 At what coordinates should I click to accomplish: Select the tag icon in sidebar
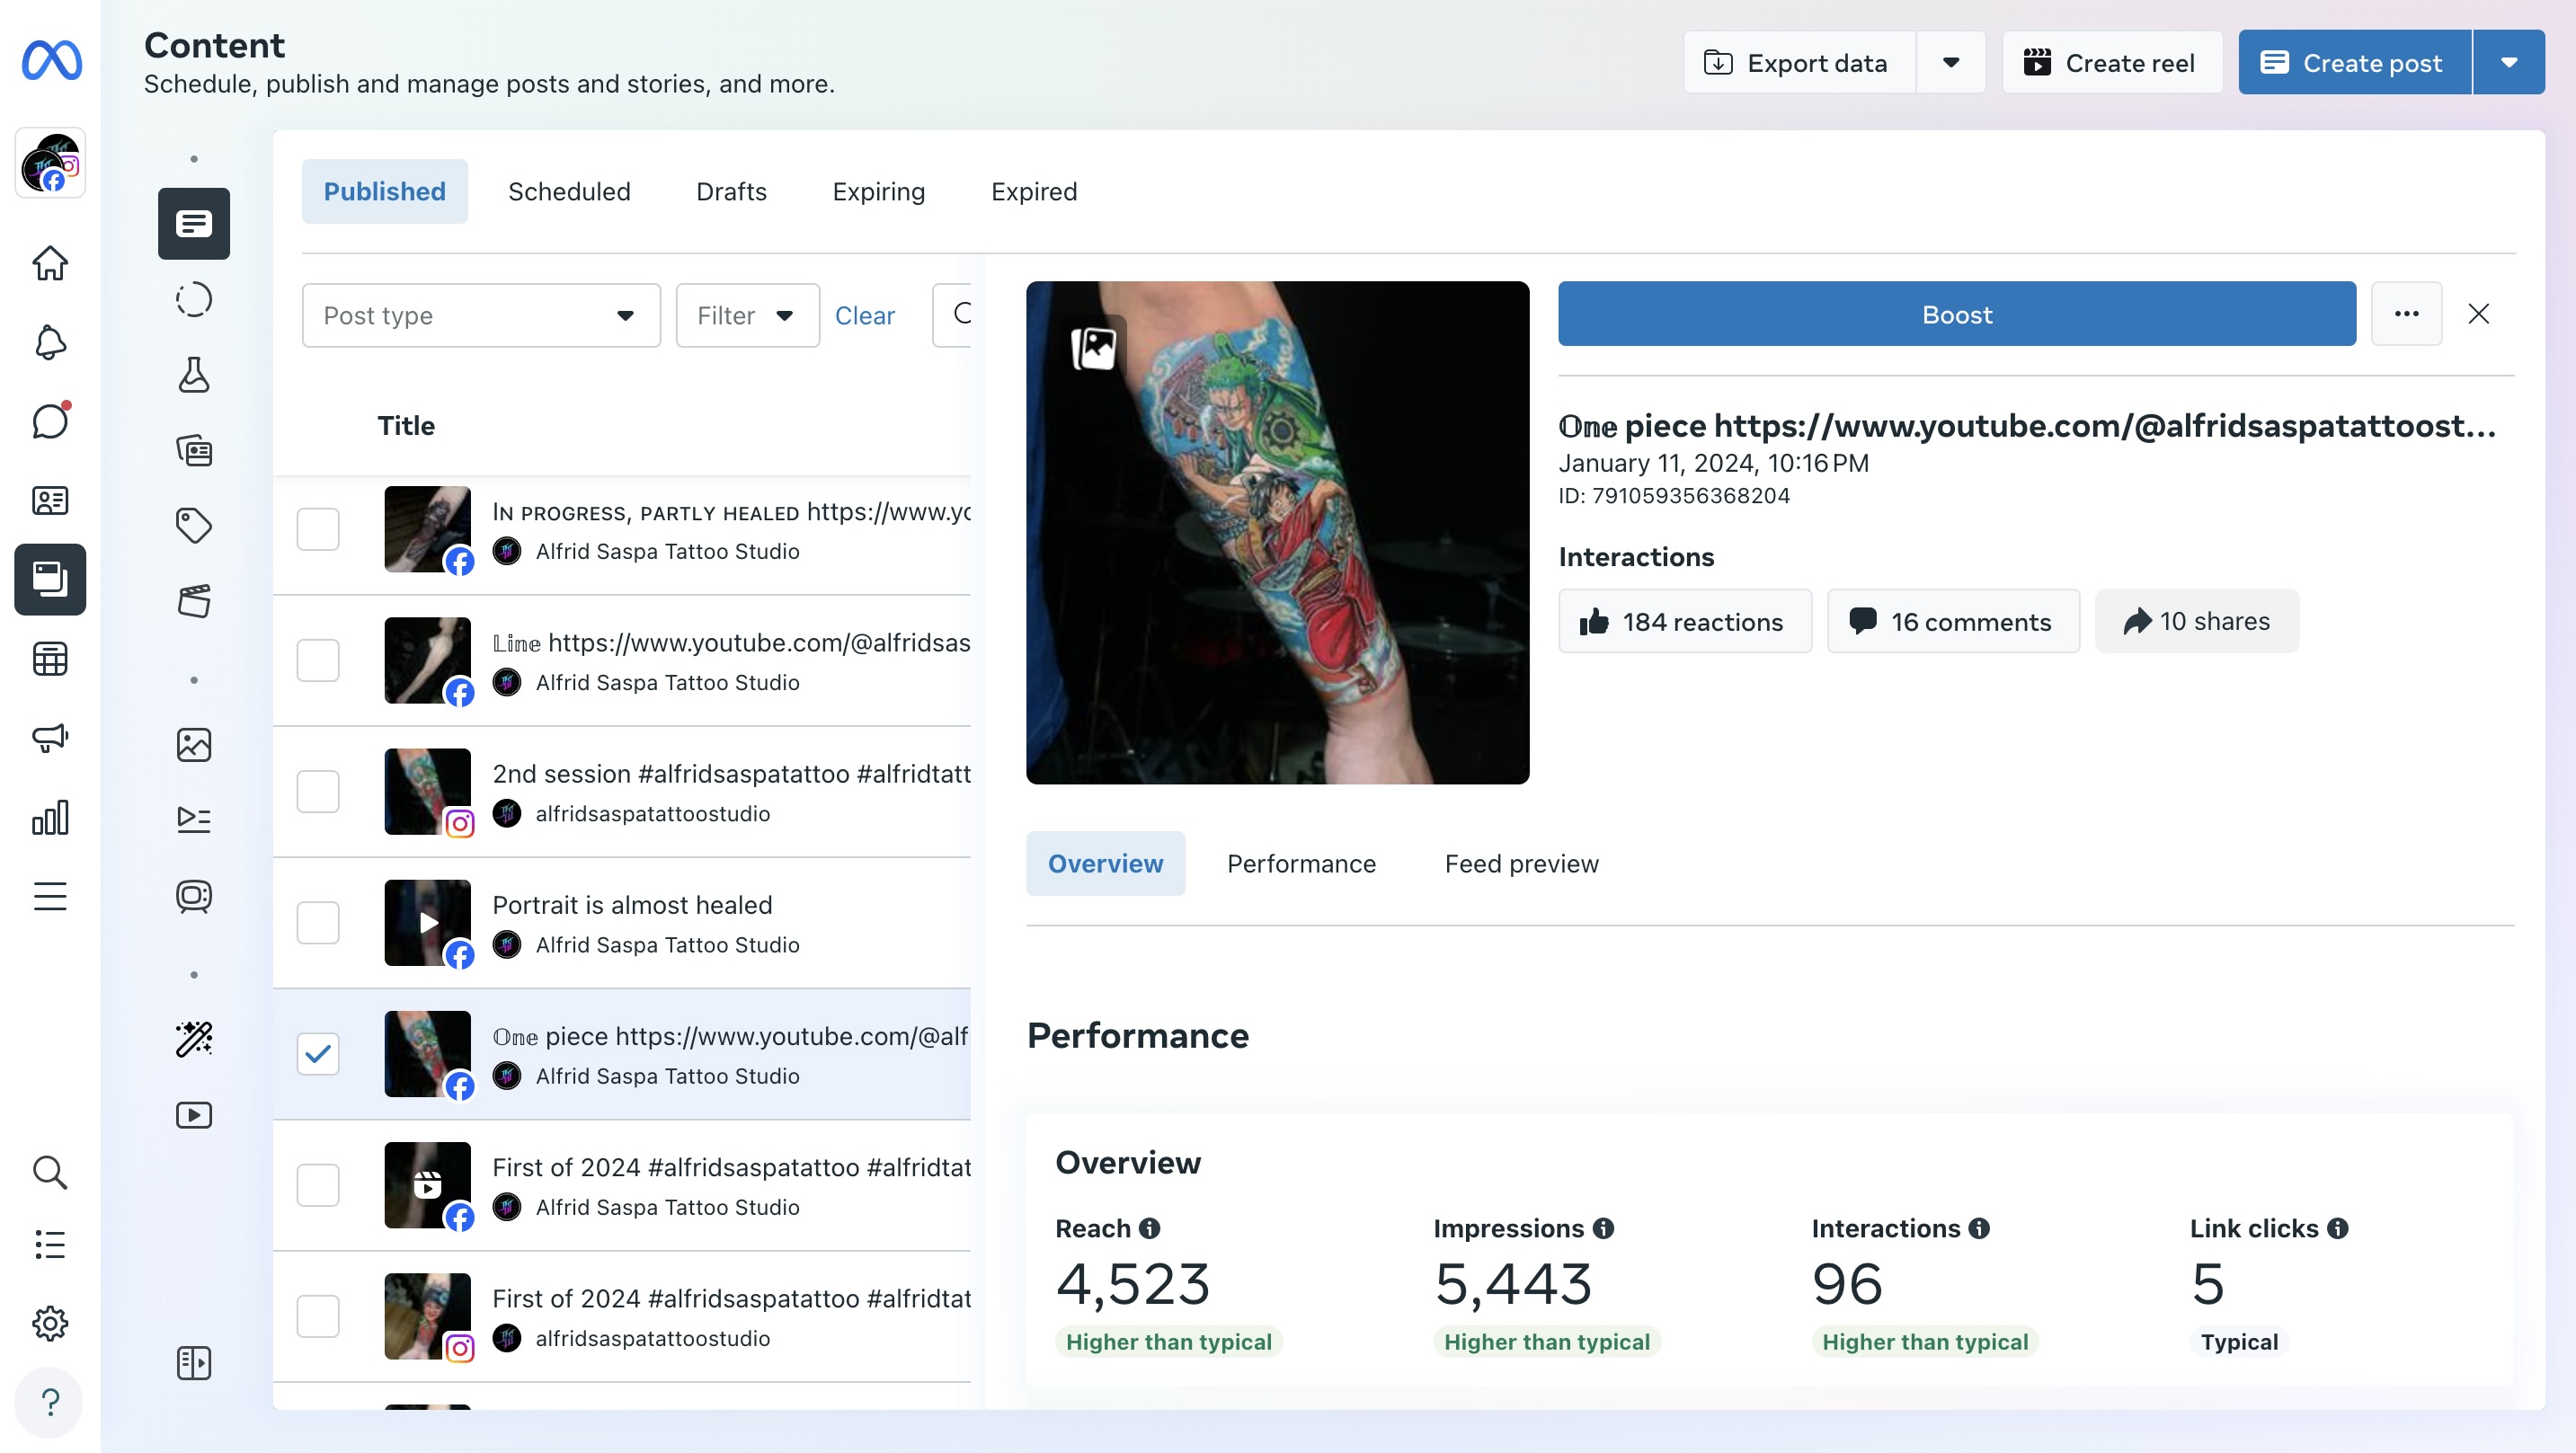point(194,526)
